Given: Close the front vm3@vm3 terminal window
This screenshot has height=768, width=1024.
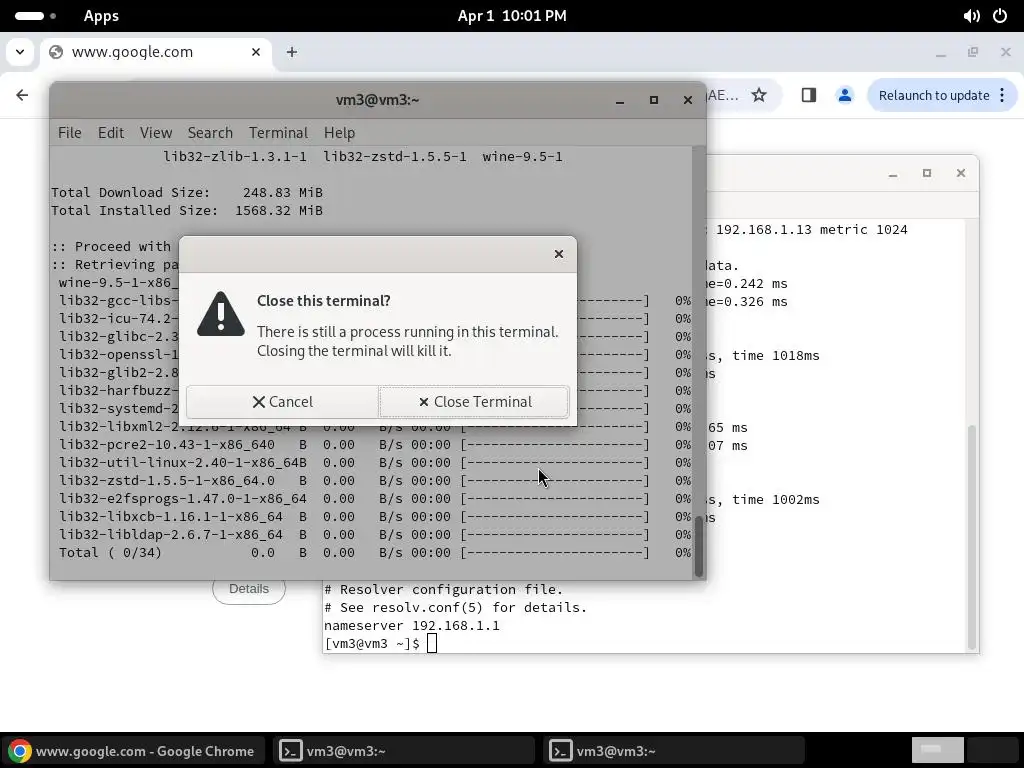Looking at the screenshot, I should tap(688, 101).
